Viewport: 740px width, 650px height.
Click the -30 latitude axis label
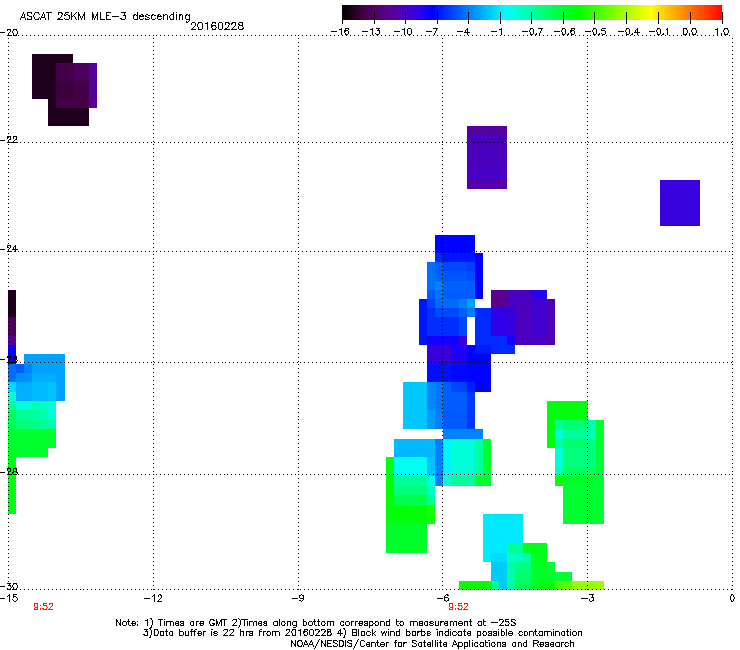click(x=9, y=586)
